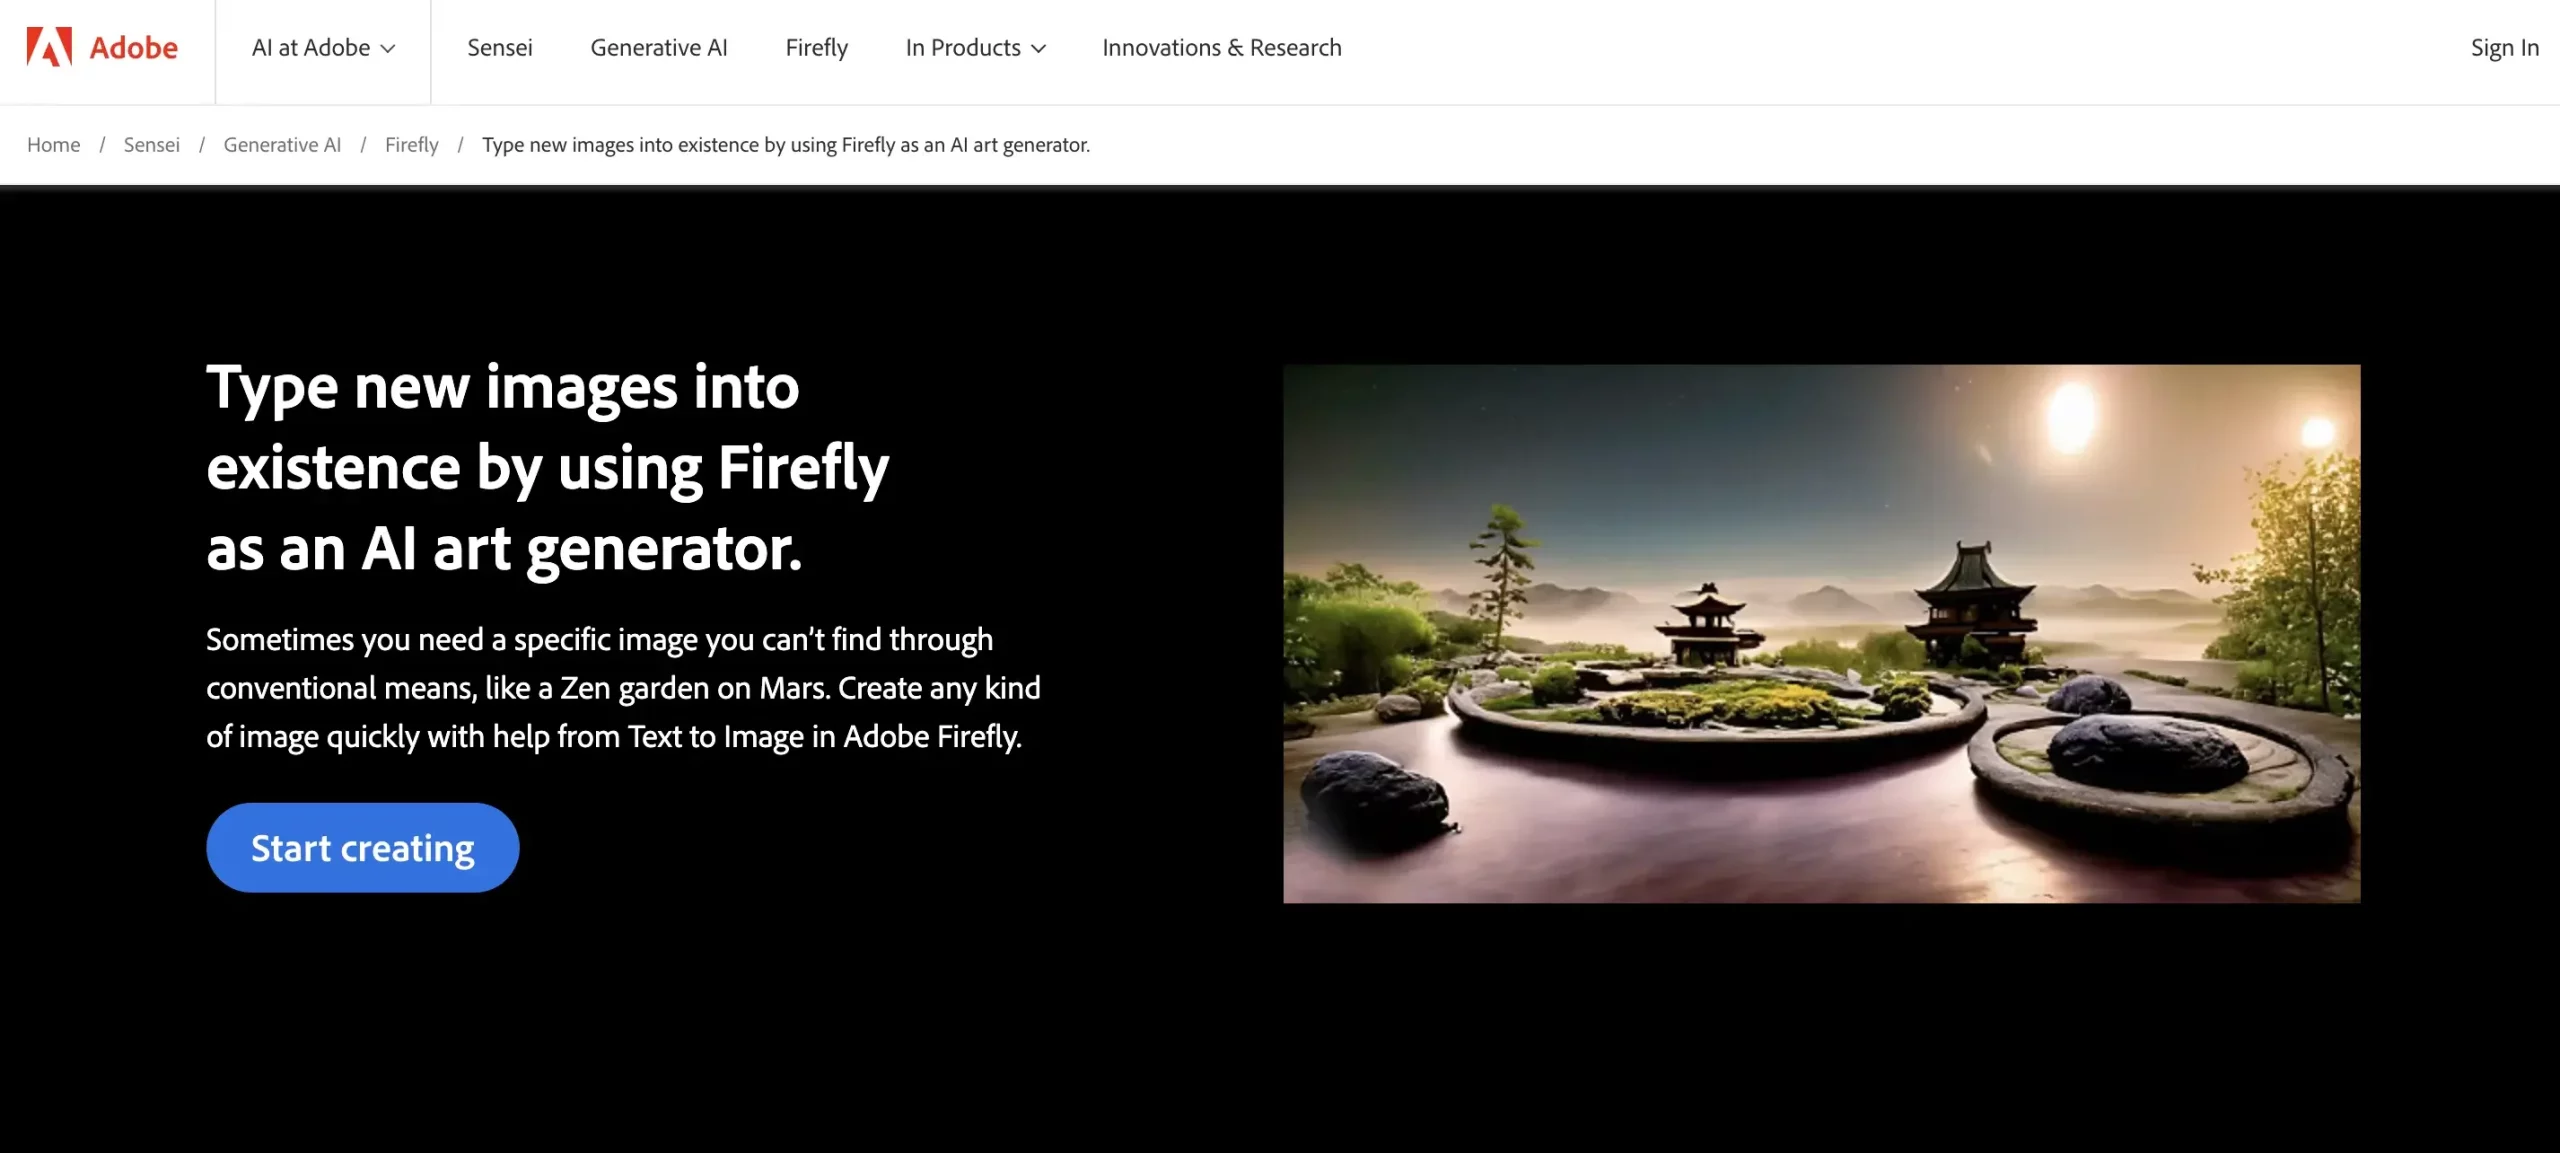Screen dimensions: 2560x1153
Task: Toggle the Home breadcrumb link
Action: pos(54,145)
